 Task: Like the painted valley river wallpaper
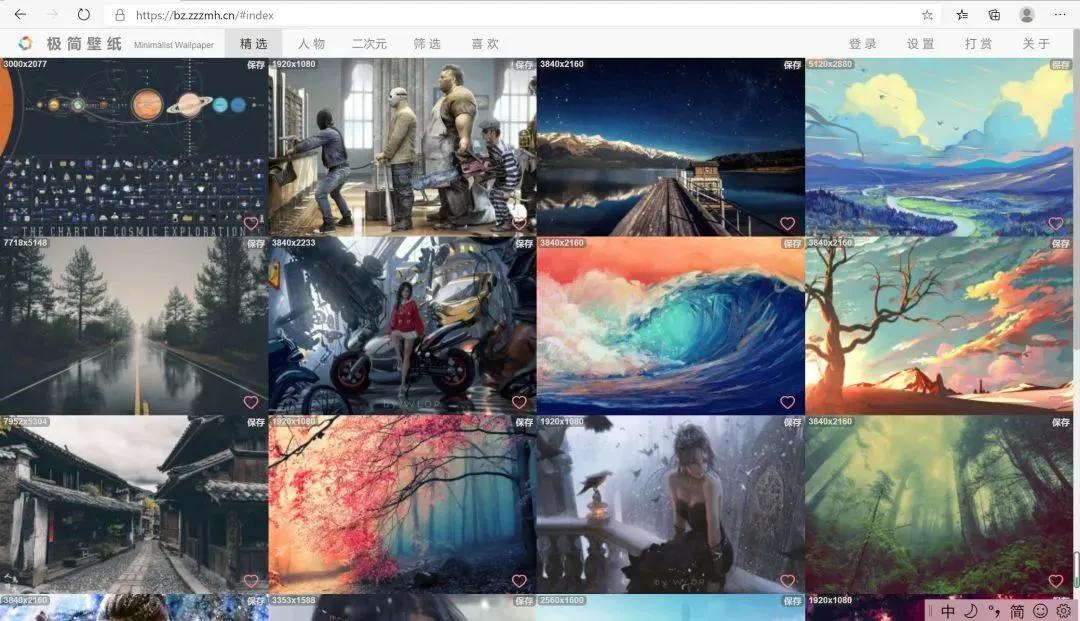click(x=1056, y=223)
